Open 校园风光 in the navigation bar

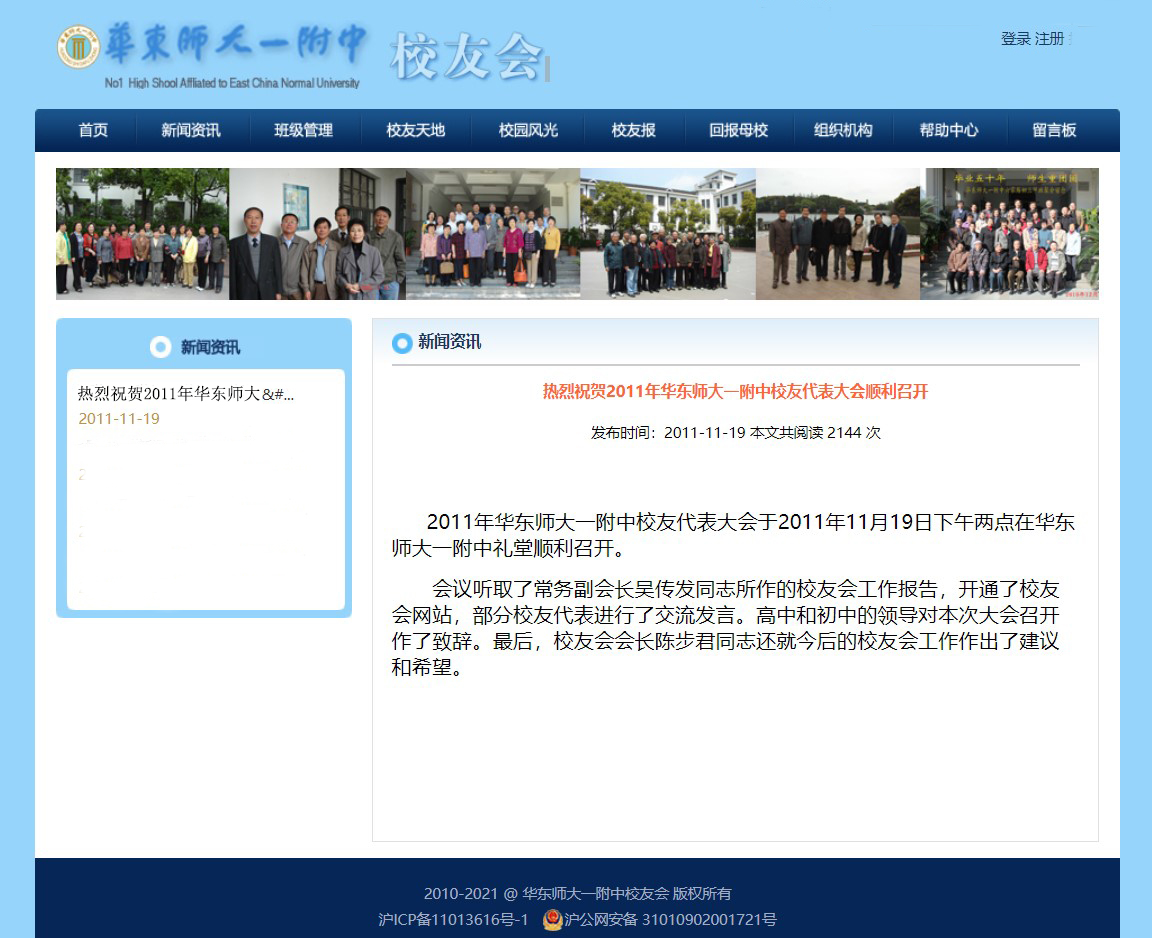tap(528, 131)
